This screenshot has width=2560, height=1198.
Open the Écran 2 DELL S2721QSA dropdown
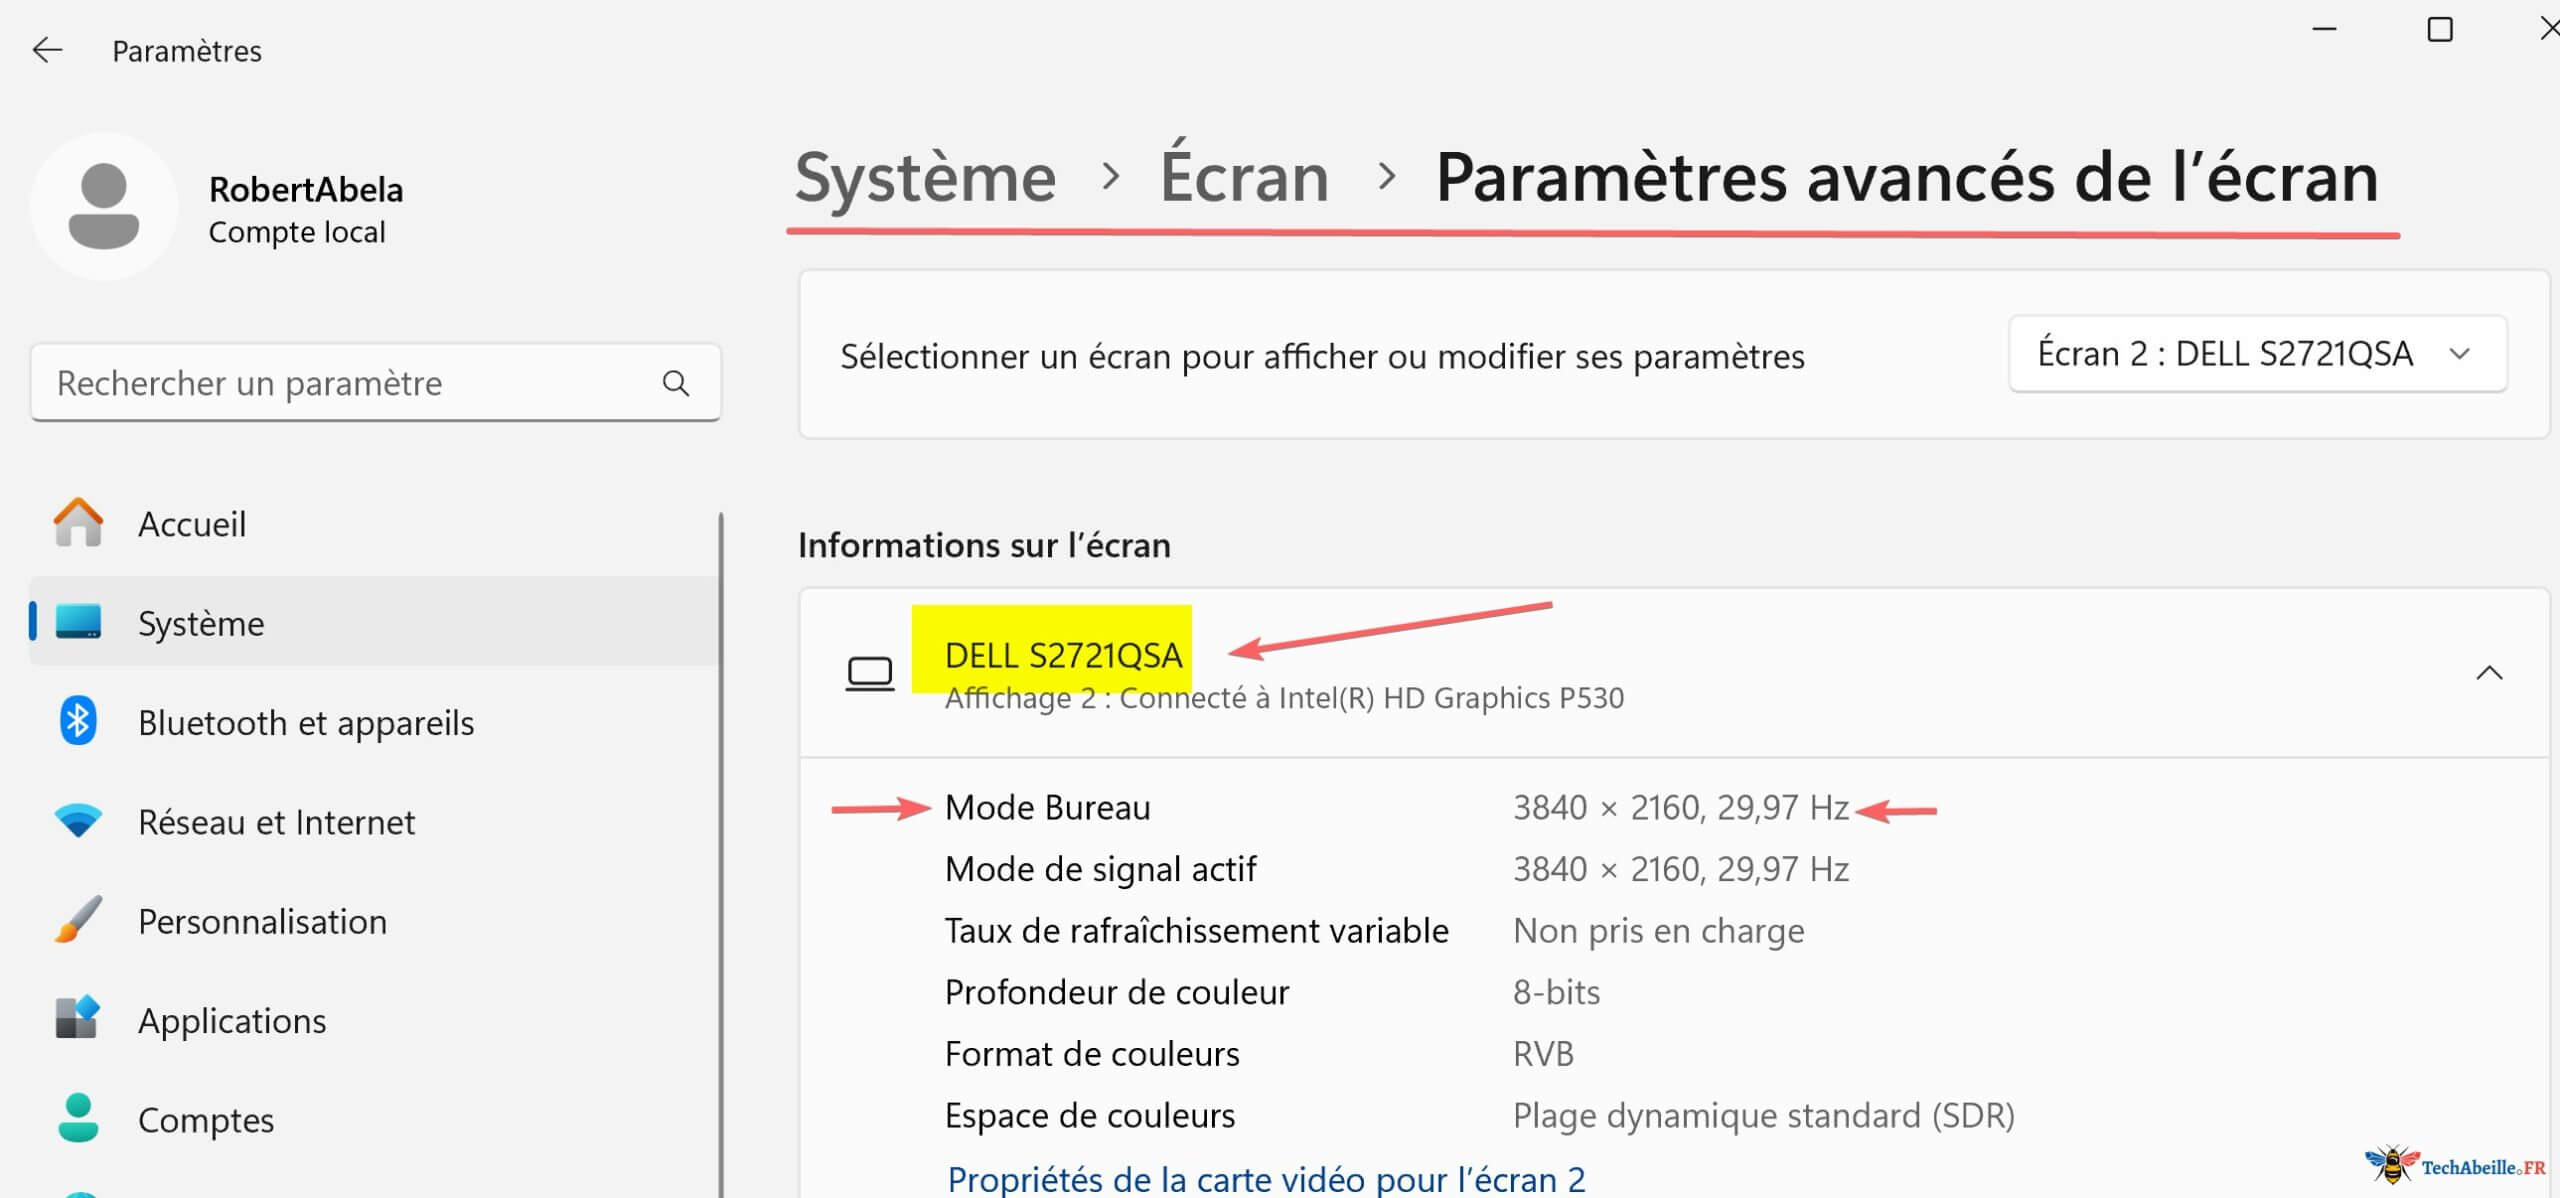2256,354
